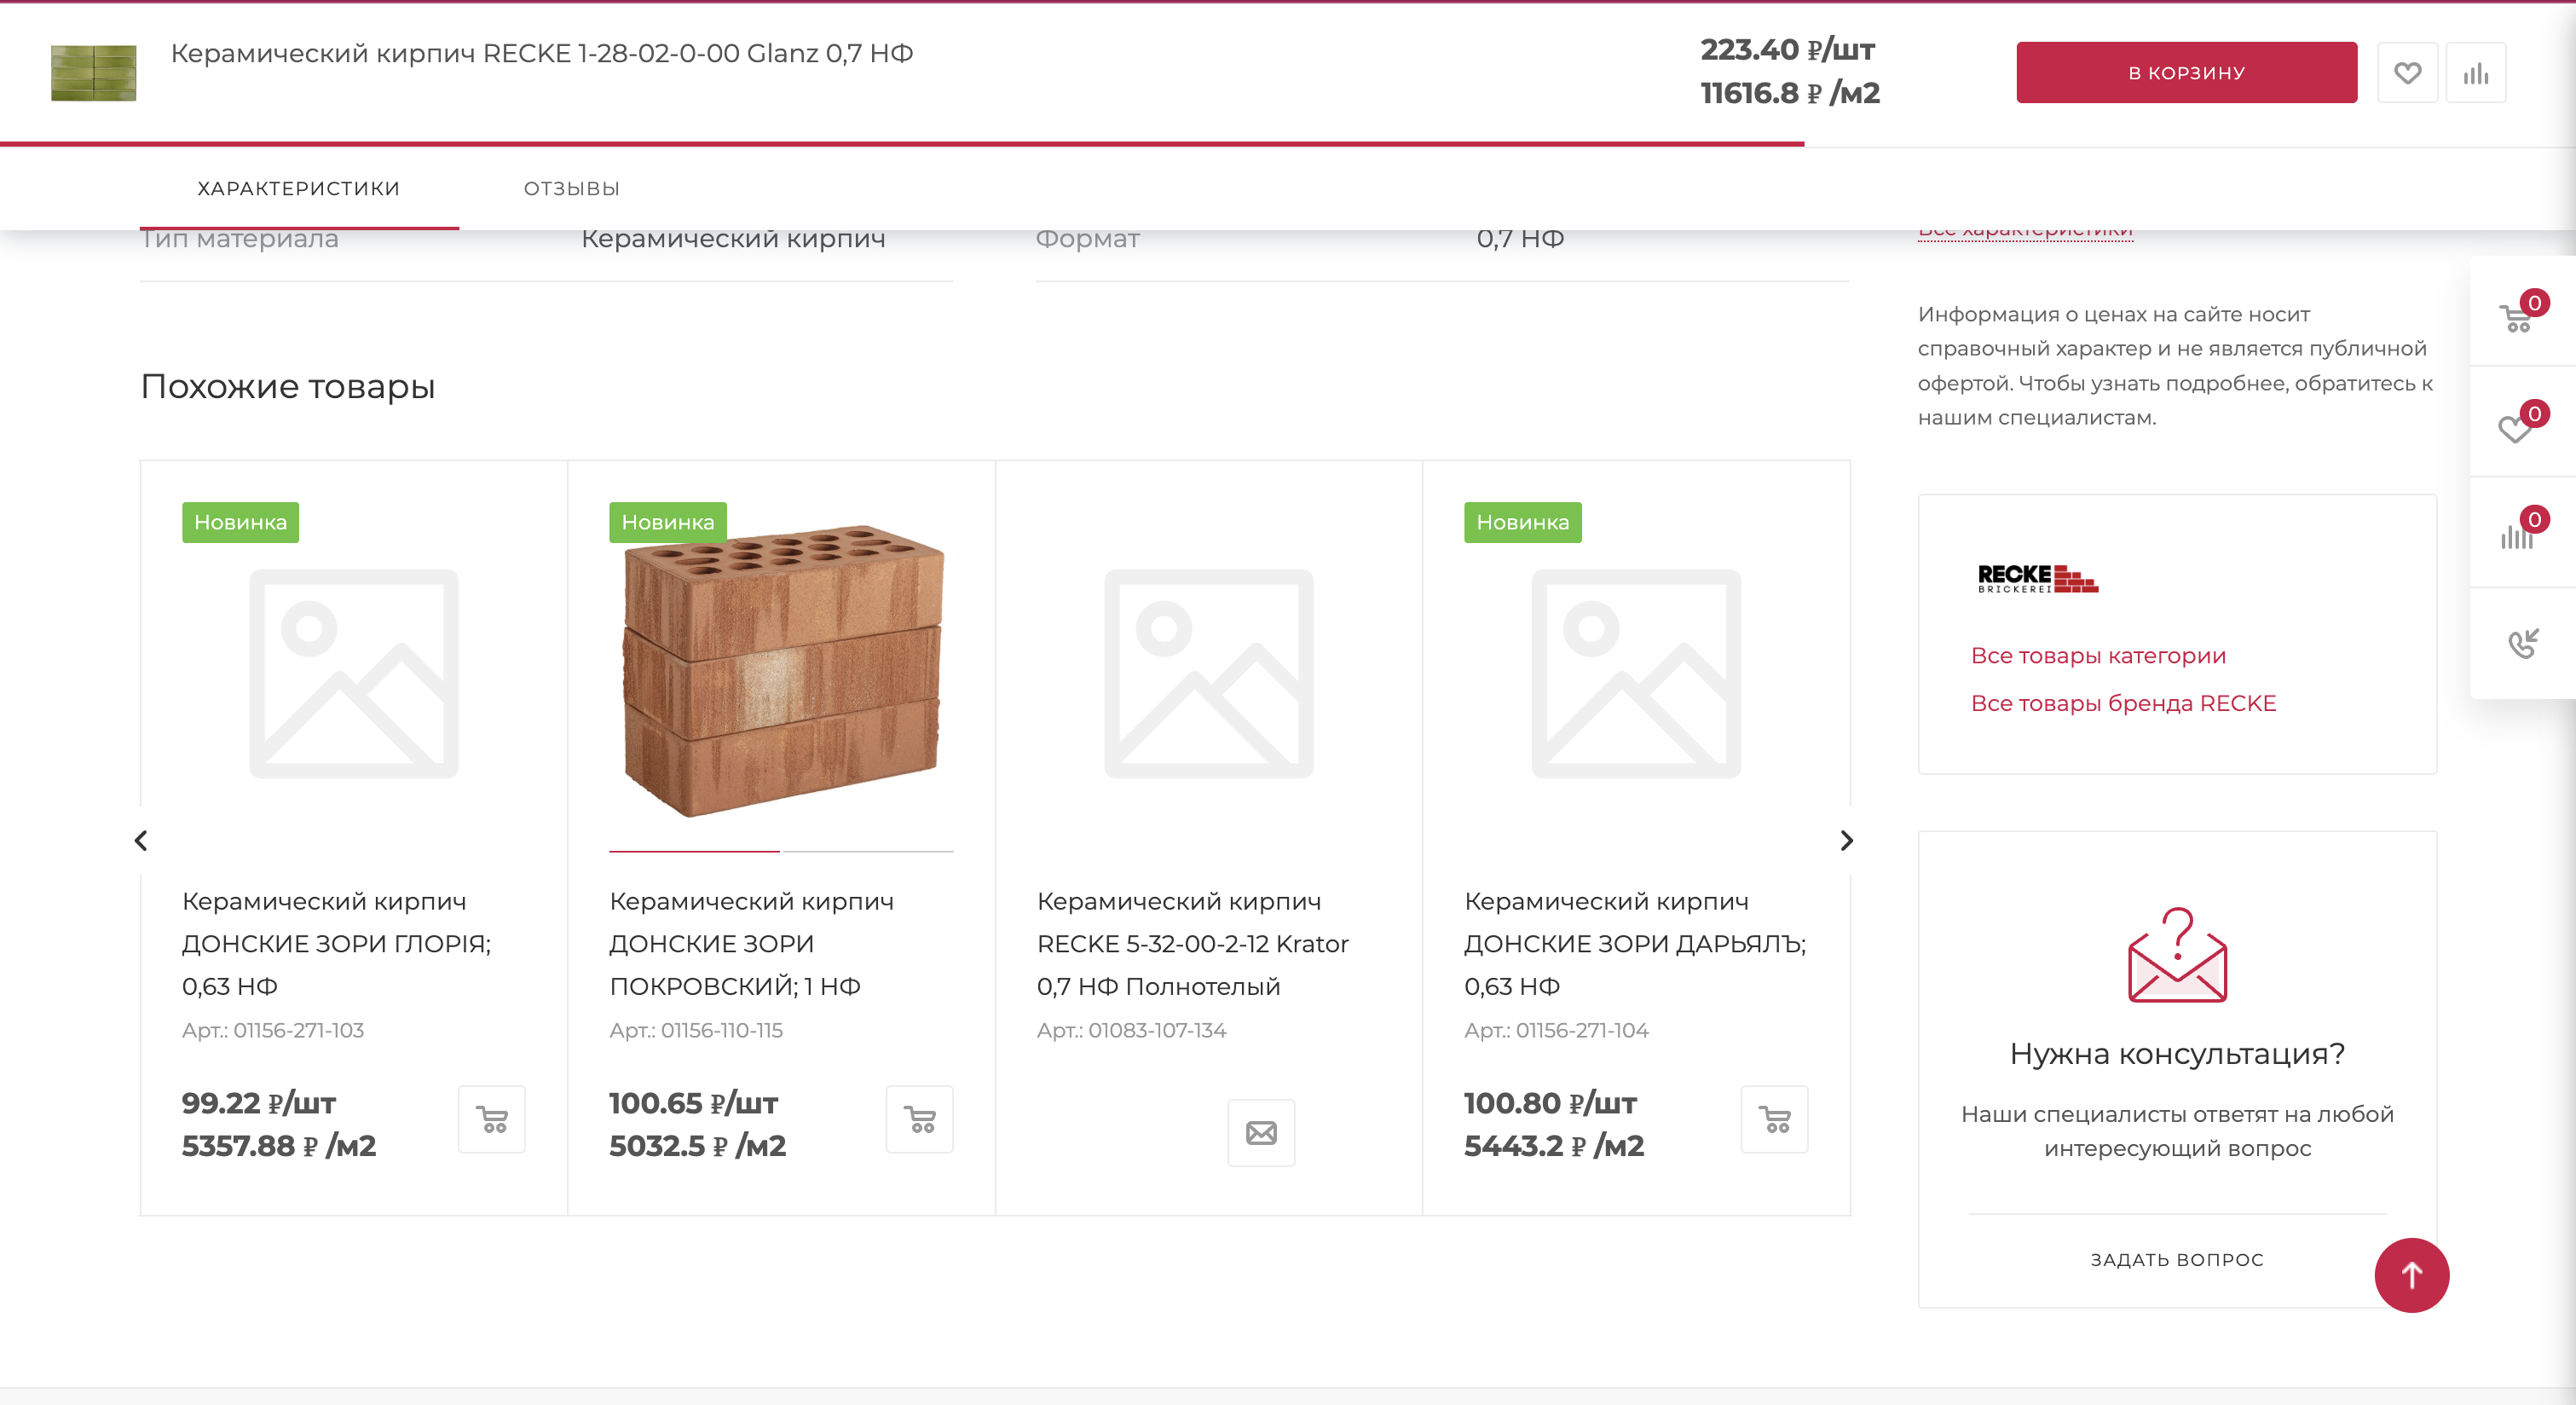Add ДОНСКИЕ ЗОРИ ПОКРОВСКИЙ brick to cart
This screenshot has height=1405, width=2576.
click(919, 1119)
